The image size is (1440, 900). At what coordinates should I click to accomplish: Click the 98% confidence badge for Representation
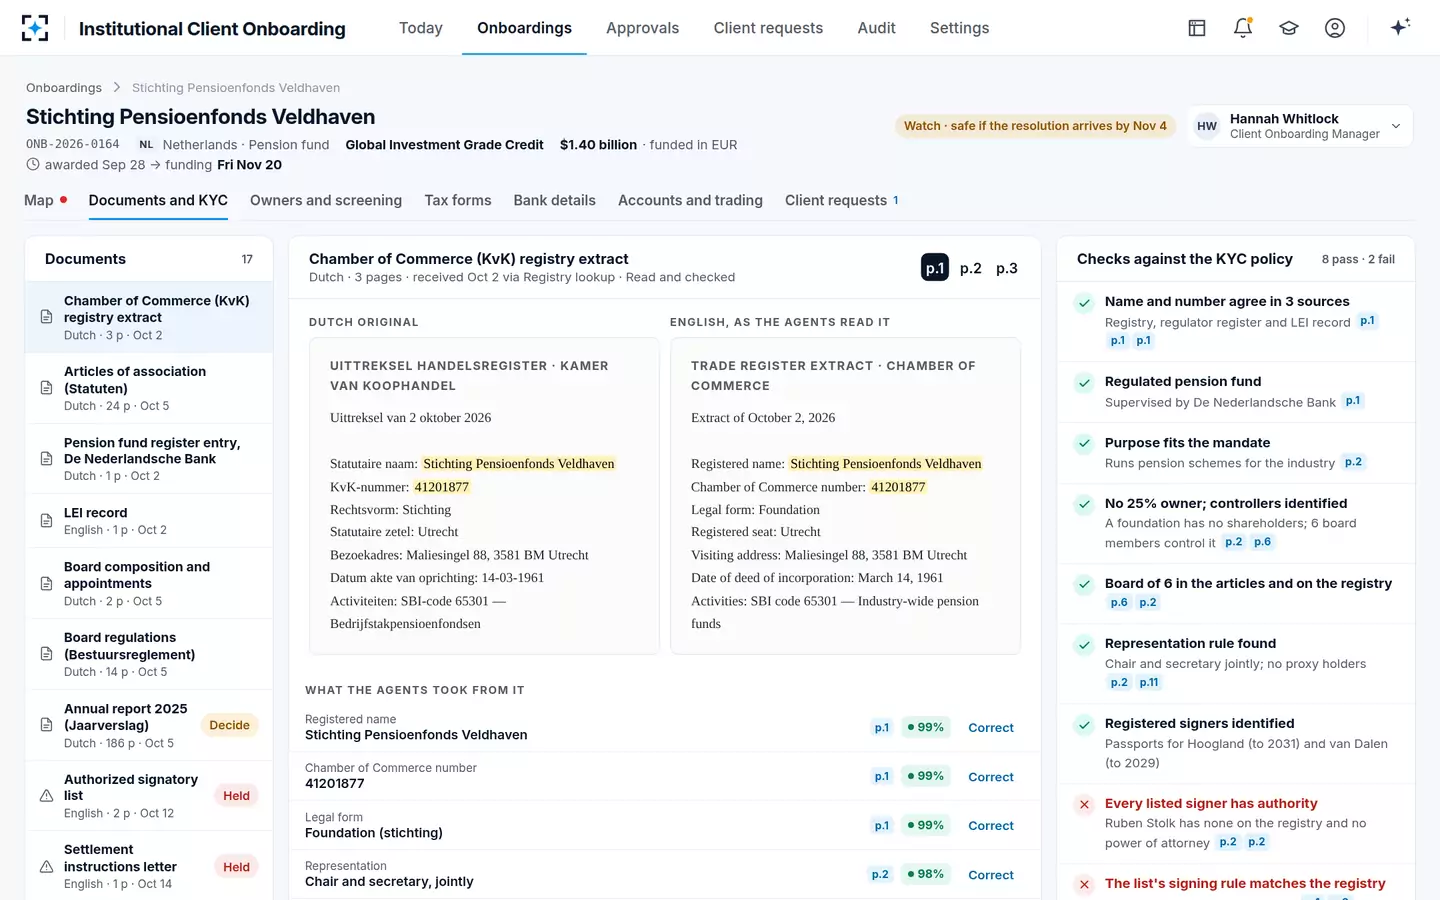coord(926,874)
